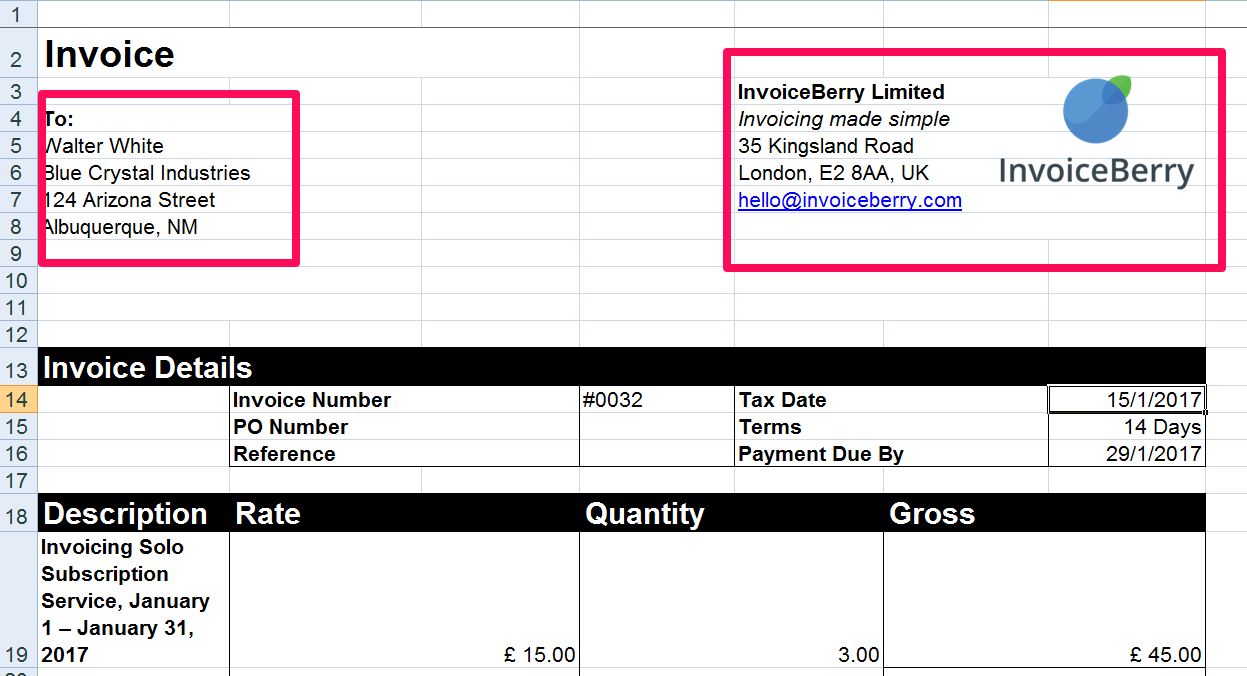Select the 'Albuquerque, NM' cell
Viewport: 1247px width, 676px height.
[134, 227]
